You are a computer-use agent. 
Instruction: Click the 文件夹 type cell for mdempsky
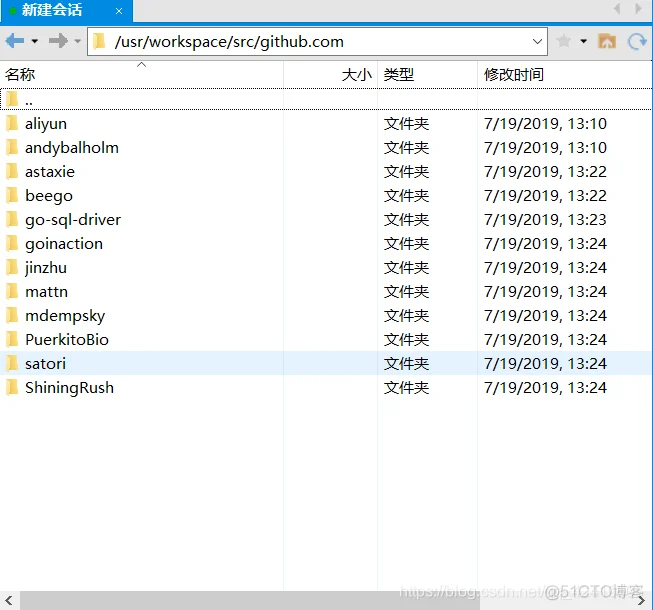pyautogui.click(x=406, y=316)
